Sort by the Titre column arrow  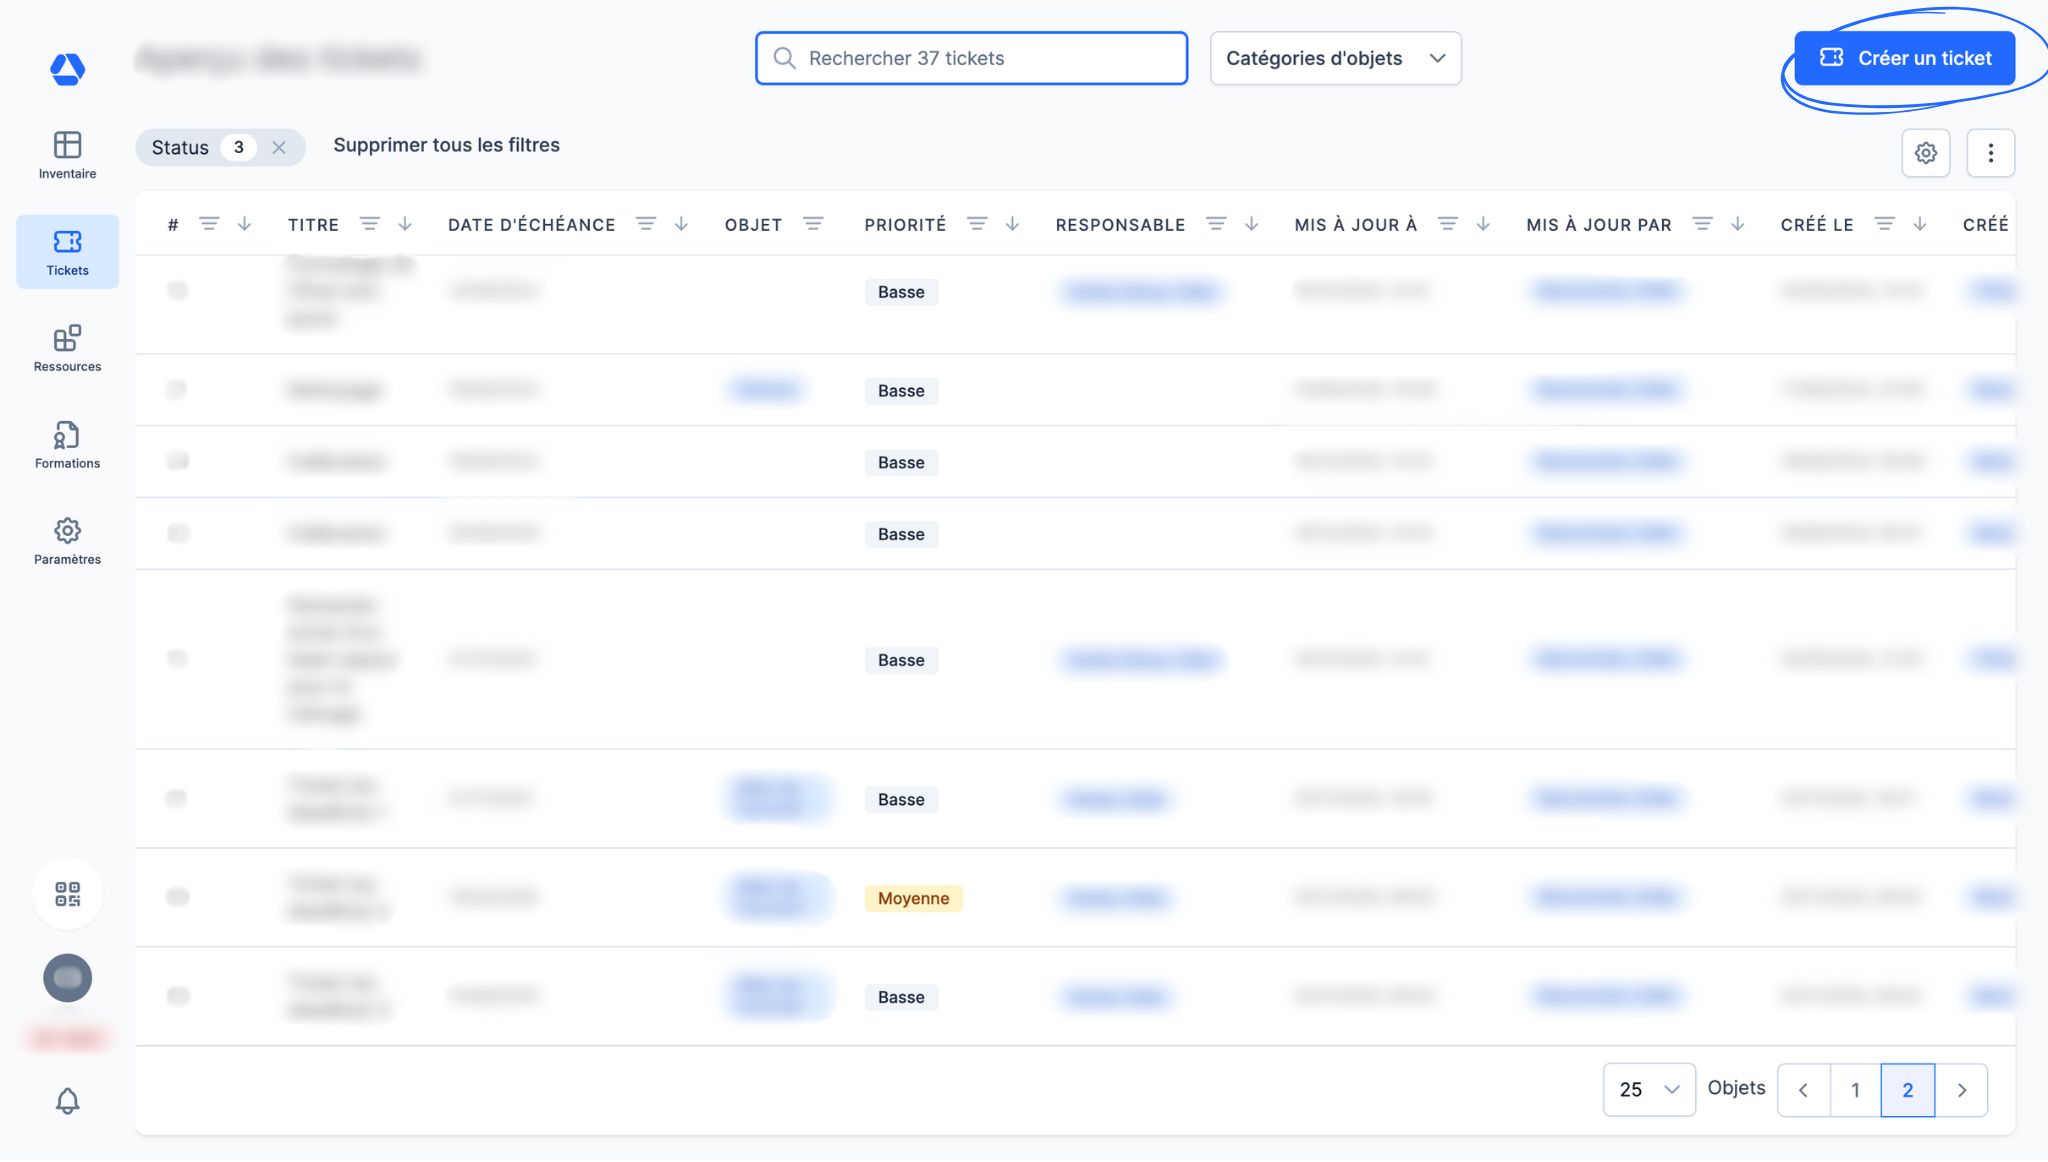point(405,224)
